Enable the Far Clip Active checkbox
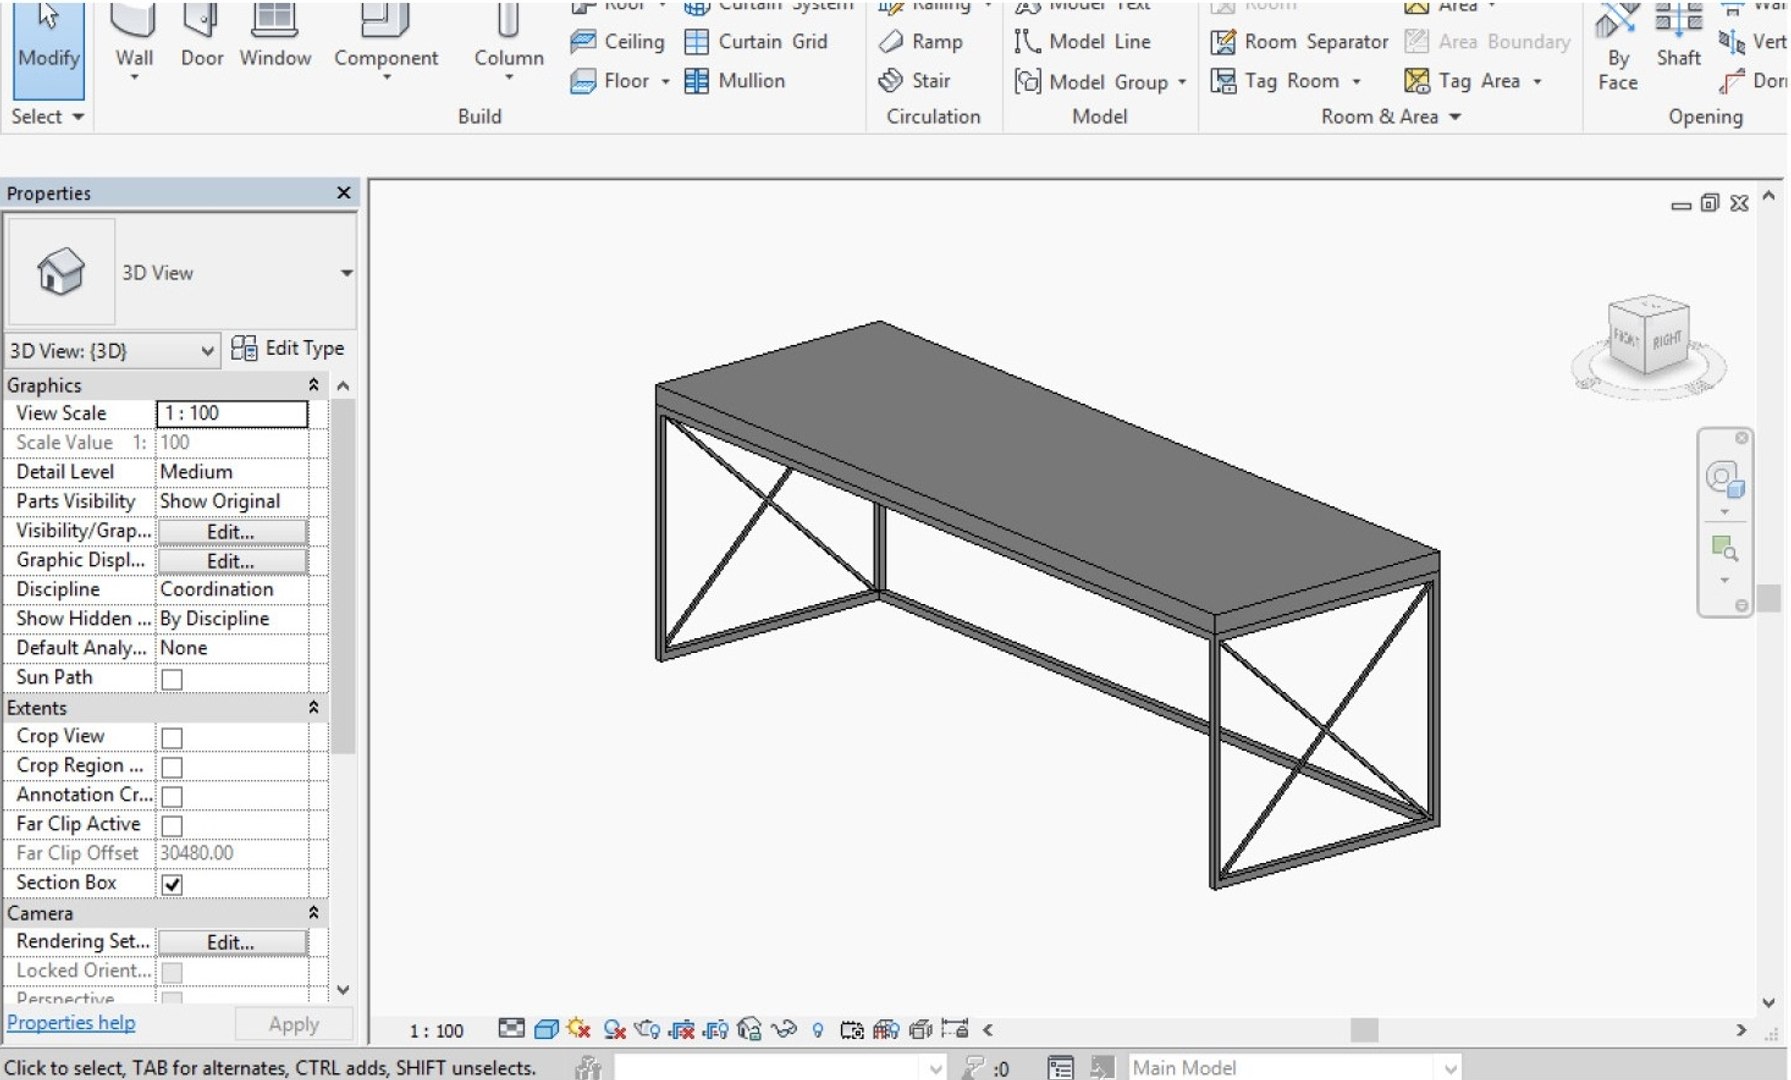This screenshot has height=1080, width=1791. (172, 826)
